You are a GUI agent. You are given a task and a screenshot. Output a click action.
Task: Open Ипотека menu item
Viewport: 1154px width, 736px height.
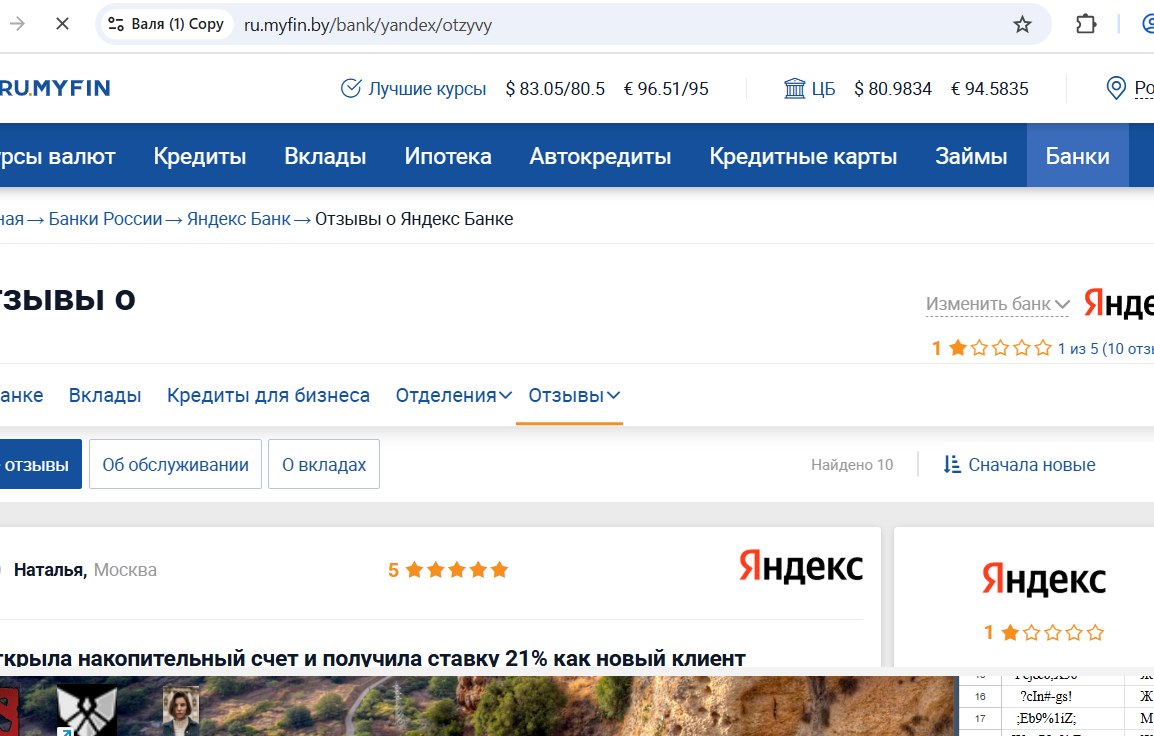pyautogui.click(x=447, y=156)
